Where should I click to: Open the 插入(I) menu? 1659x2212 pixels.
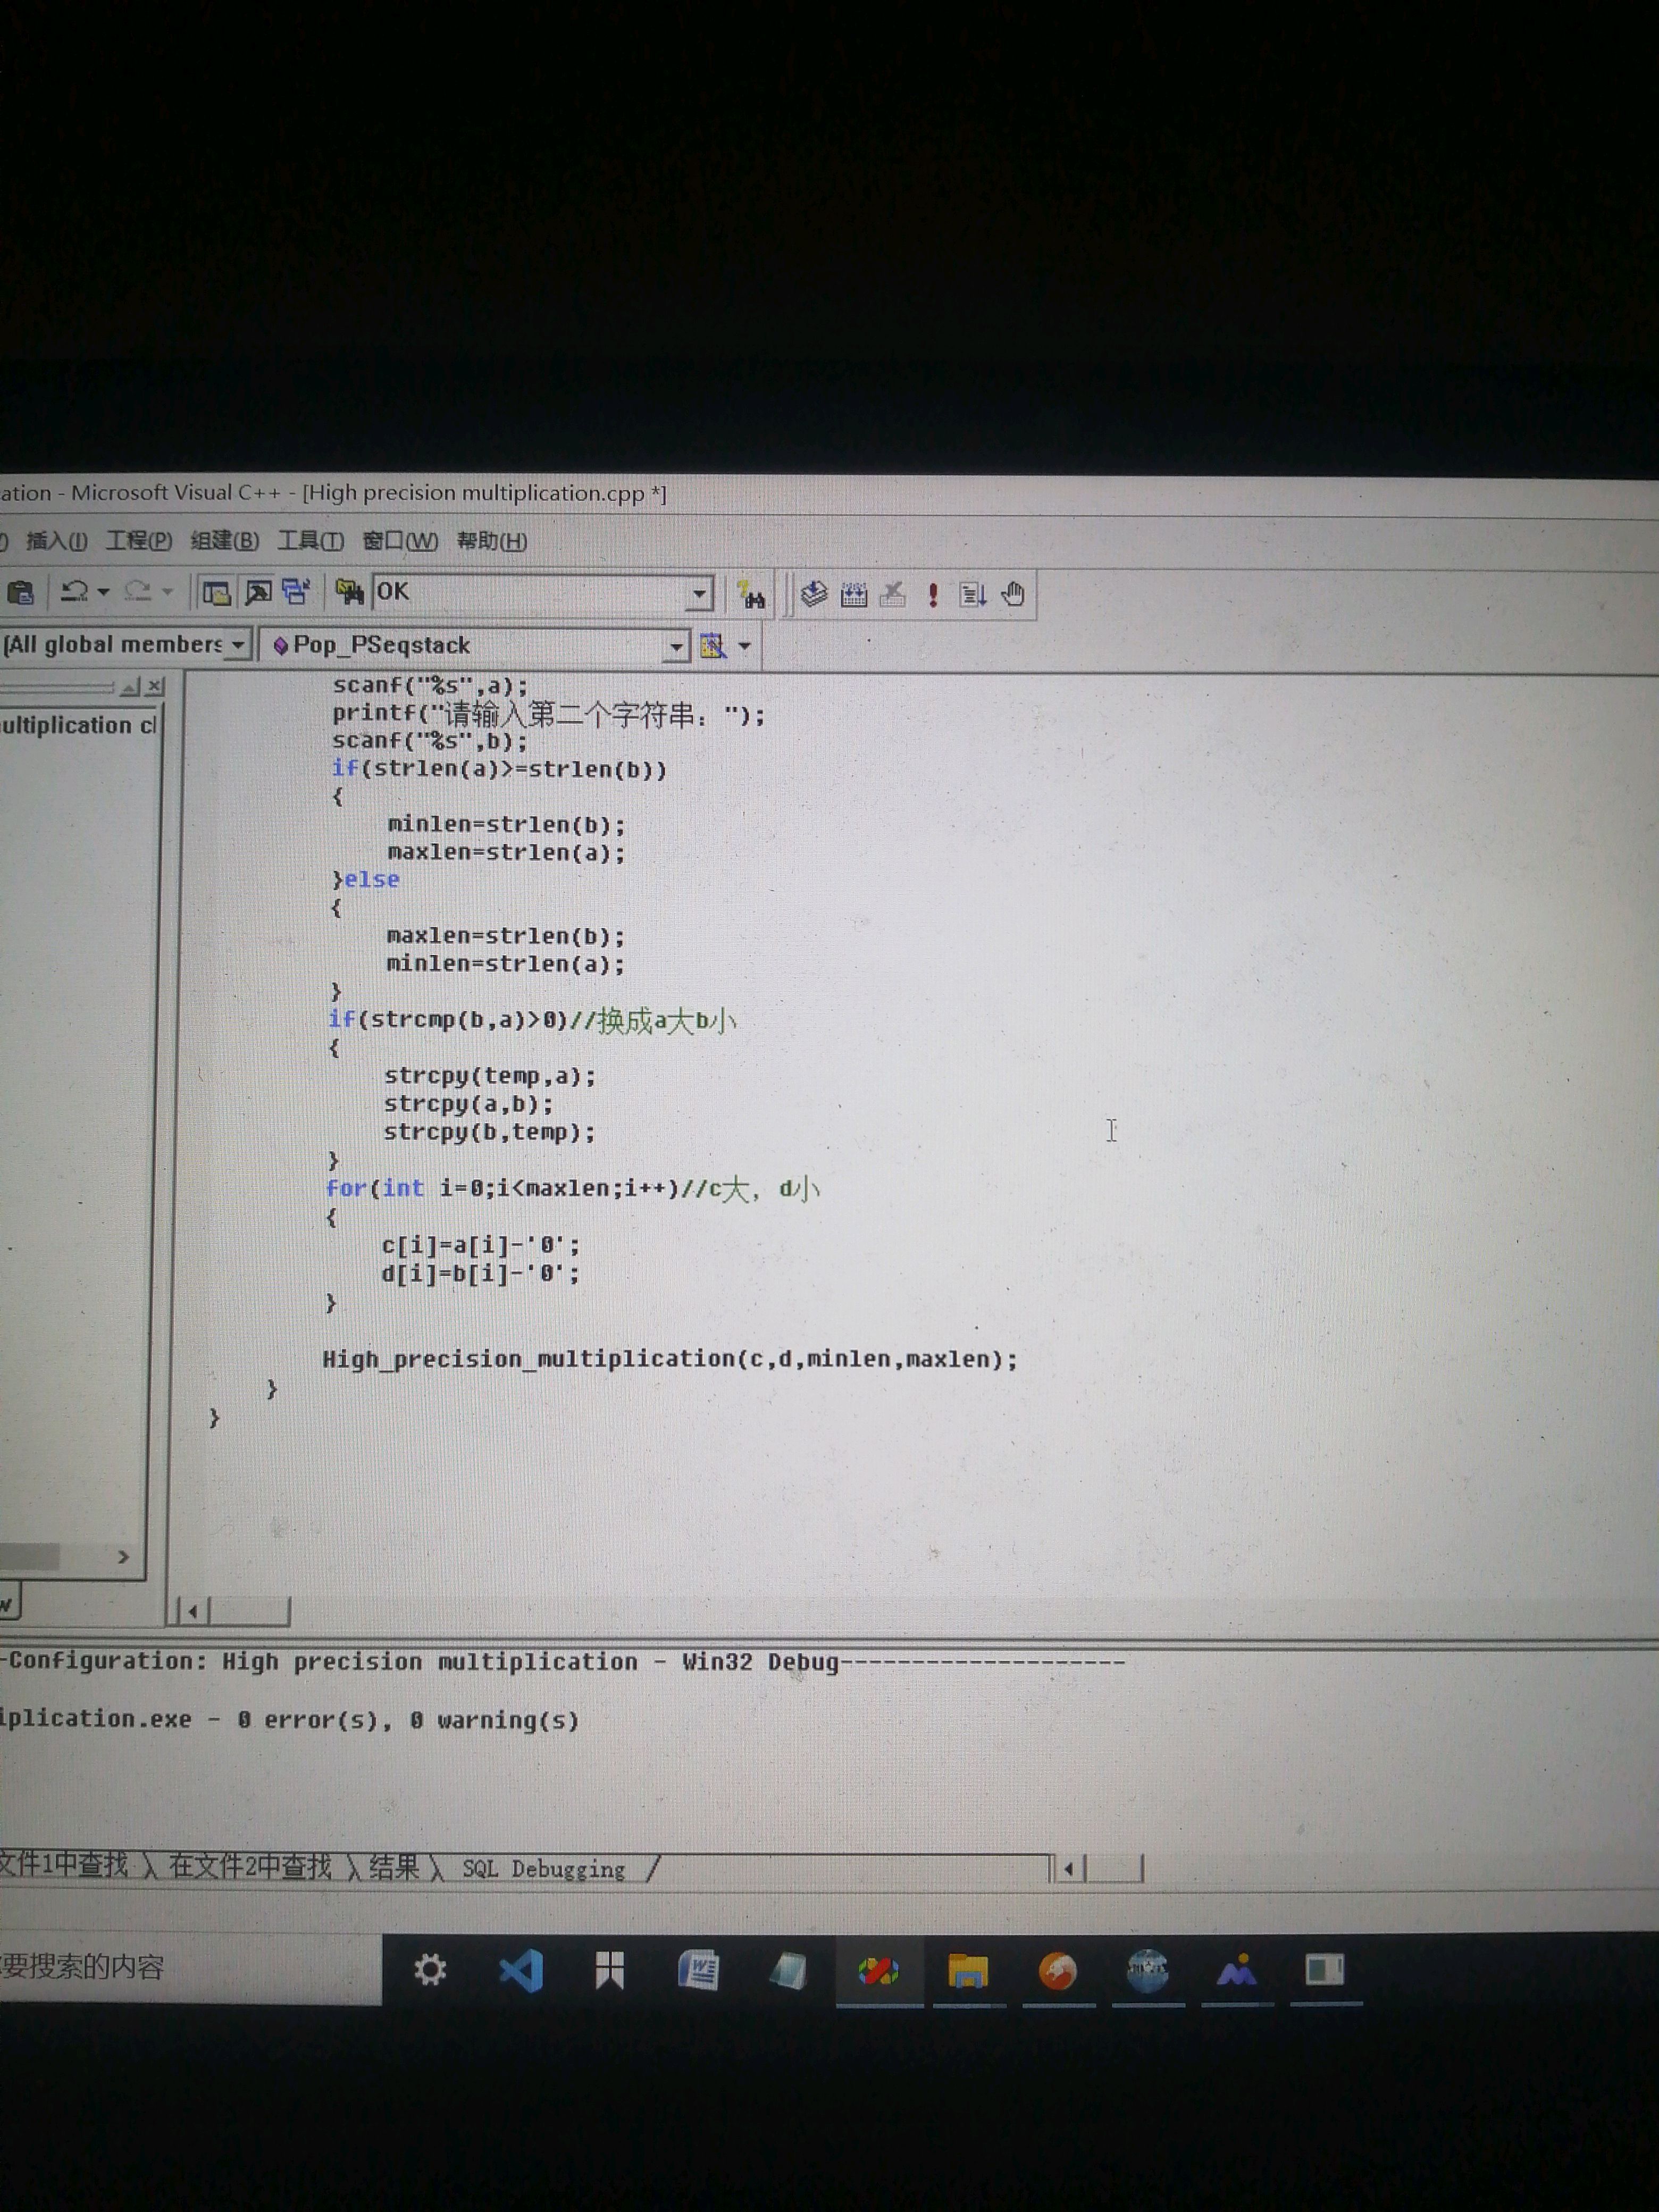[56, 541]
